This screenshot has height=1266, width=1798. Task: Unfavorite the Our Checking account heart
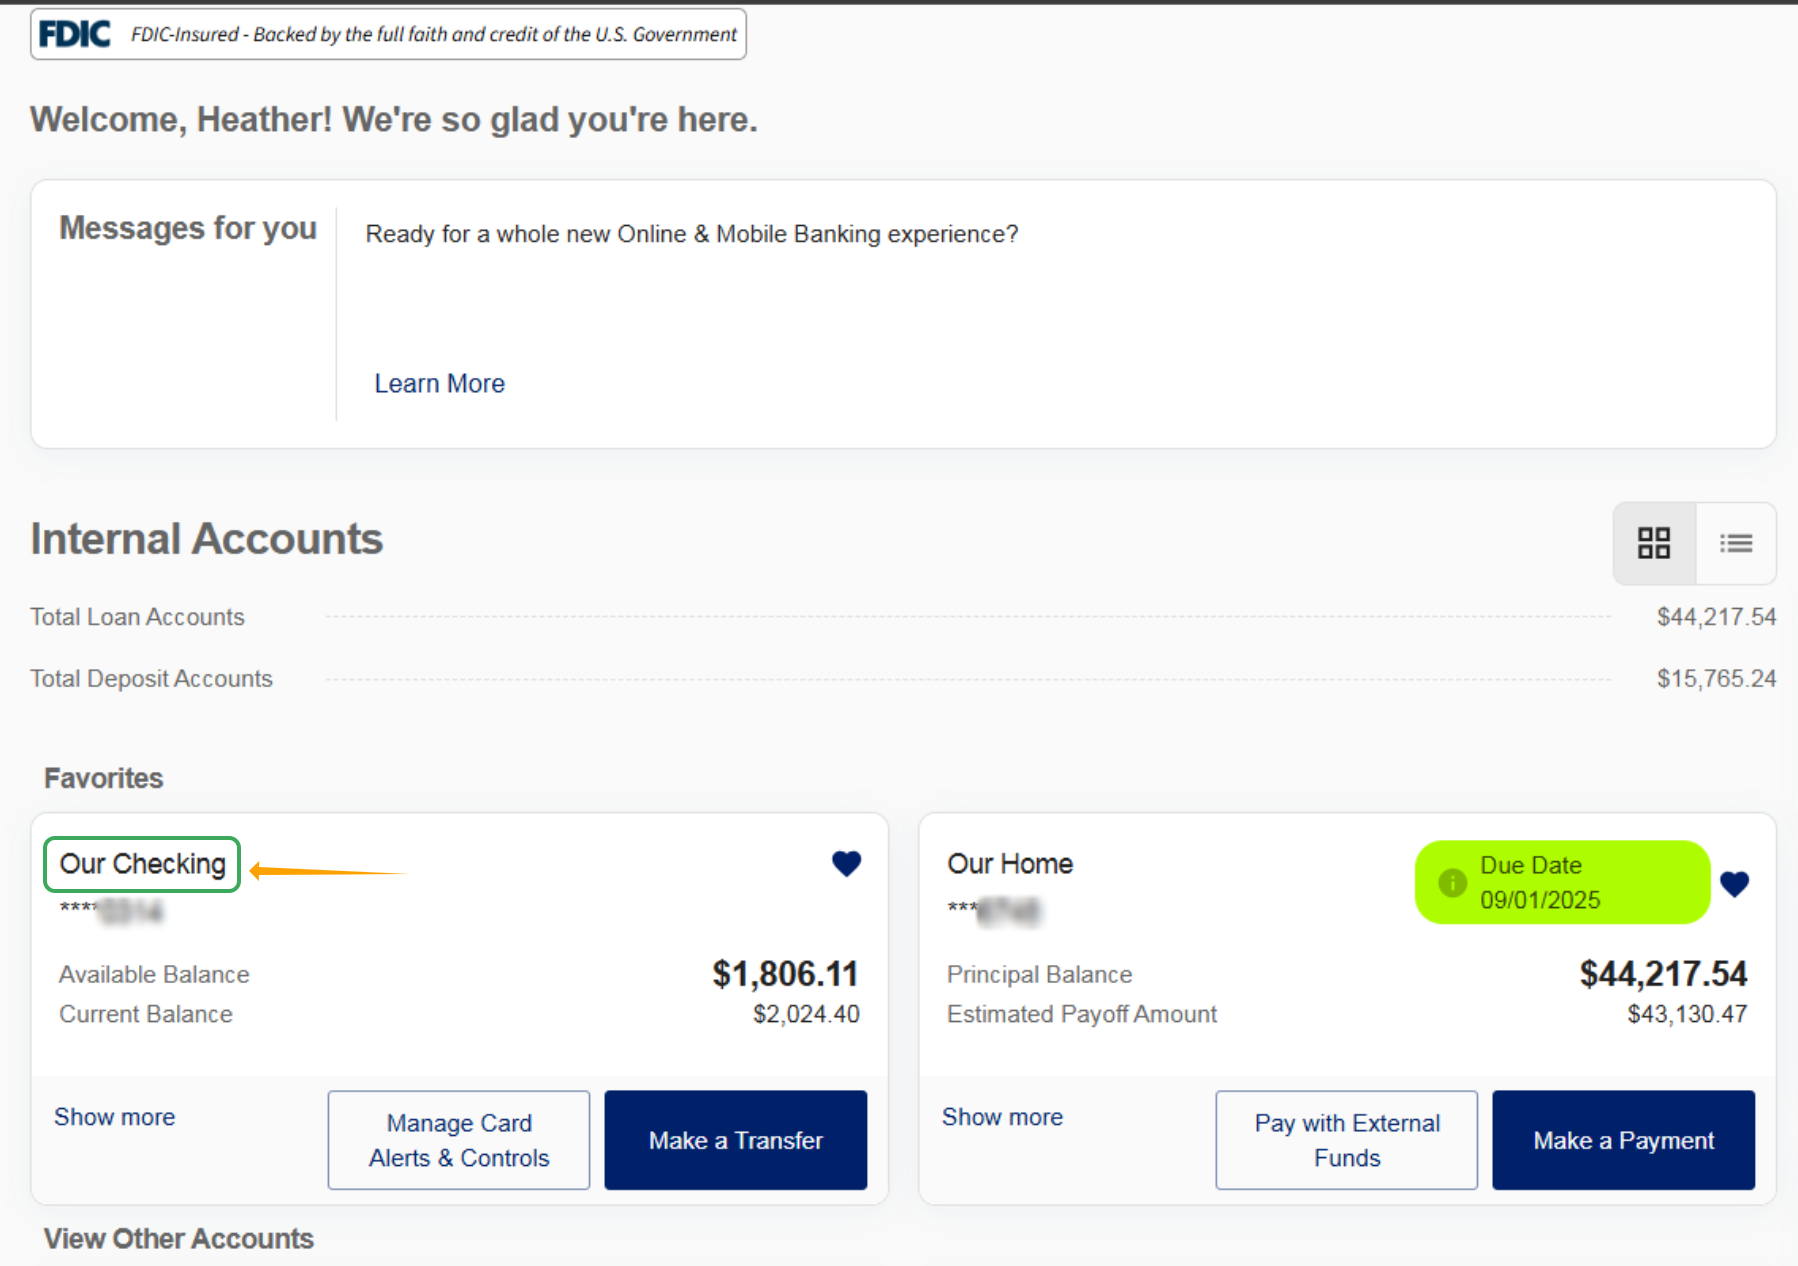[846, 863]
